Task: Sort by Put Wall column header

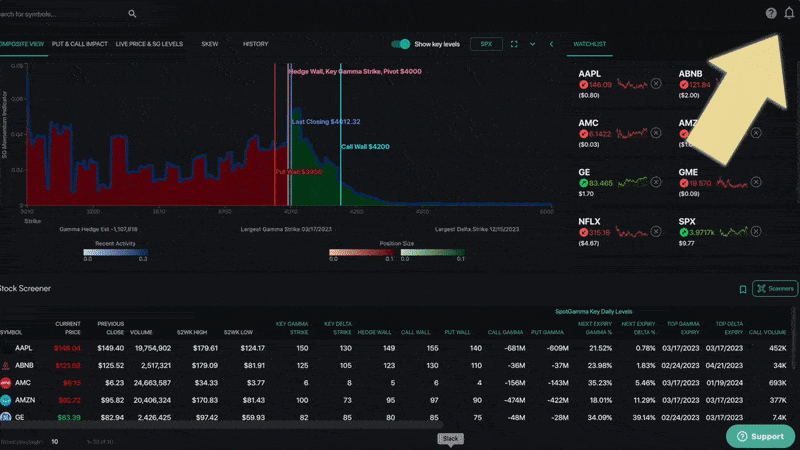Action: (457, 333)
